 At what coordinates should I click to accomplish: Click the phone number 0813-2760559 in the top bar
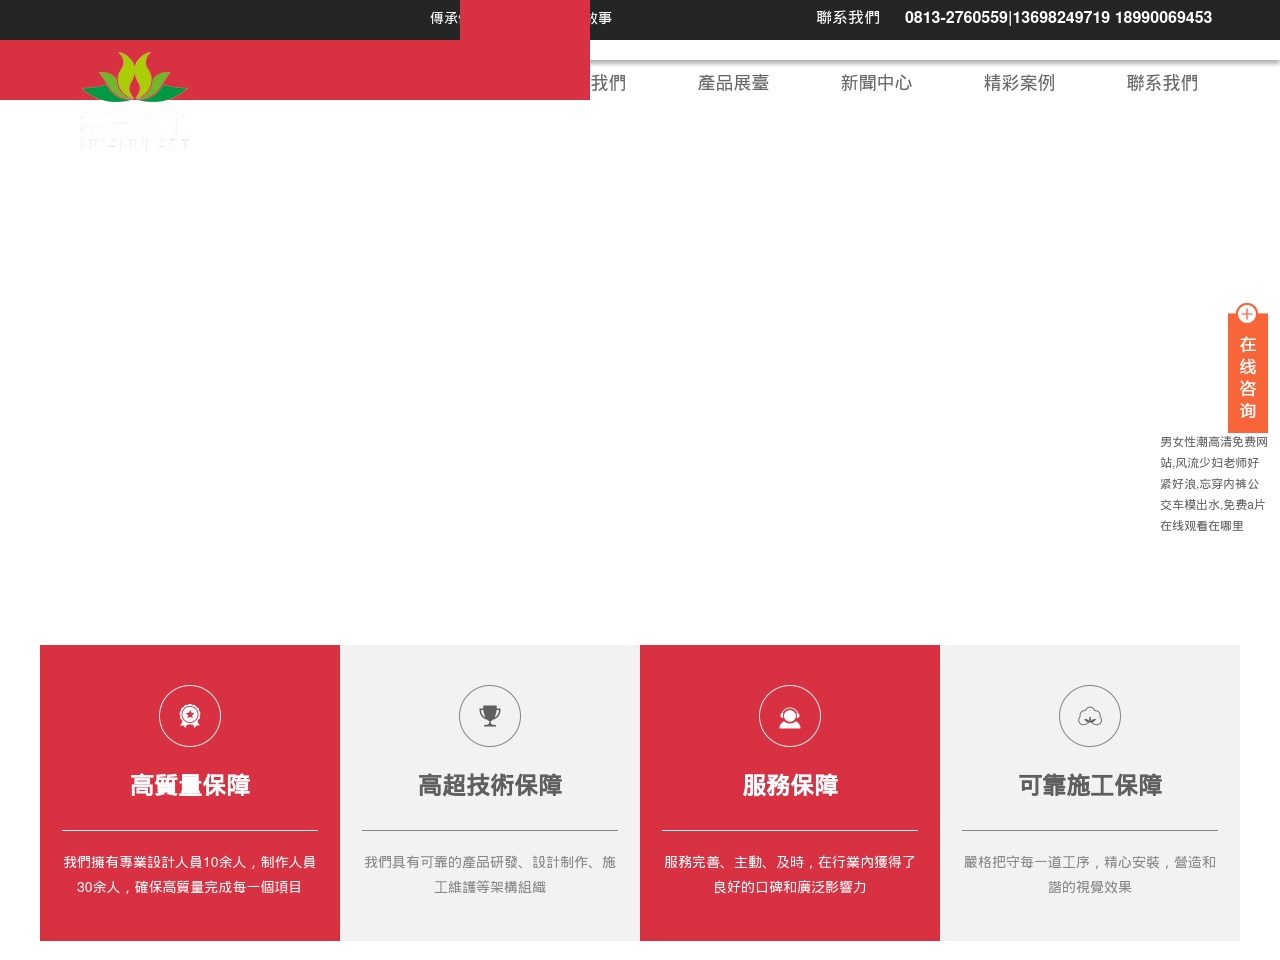[956, 18]
